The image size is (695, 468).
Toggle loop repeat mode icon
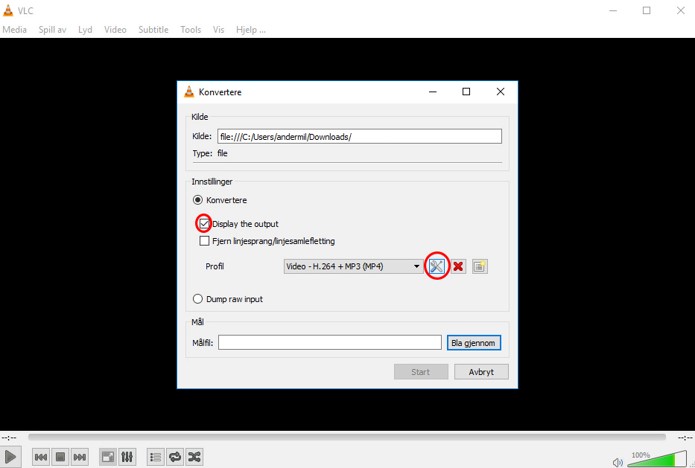point(175,456)
